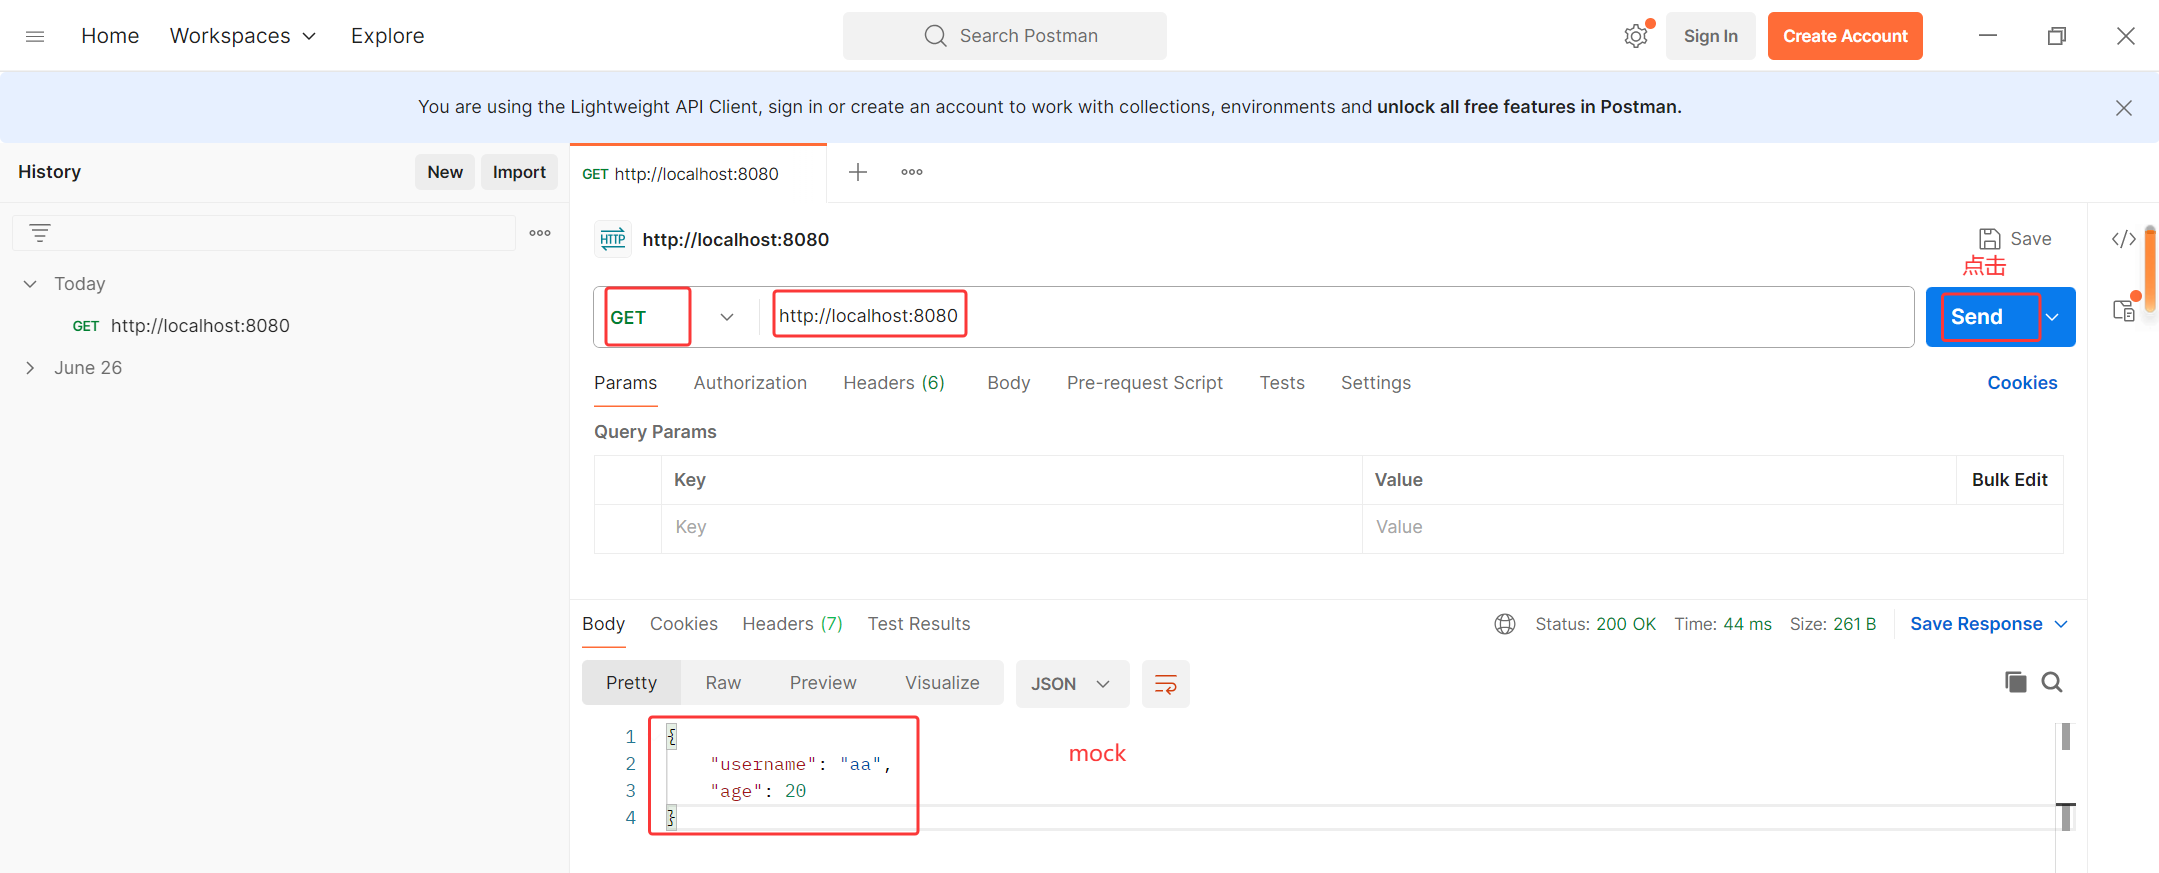Switch to the Headers (6) request tab
The width and height of the screenshot is (2159, 873).
click(894, 383)
